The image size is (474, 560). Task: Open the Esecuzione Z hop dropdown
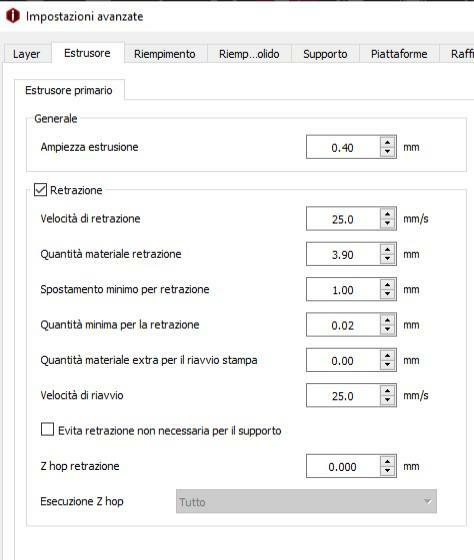(x=306, y=501)
